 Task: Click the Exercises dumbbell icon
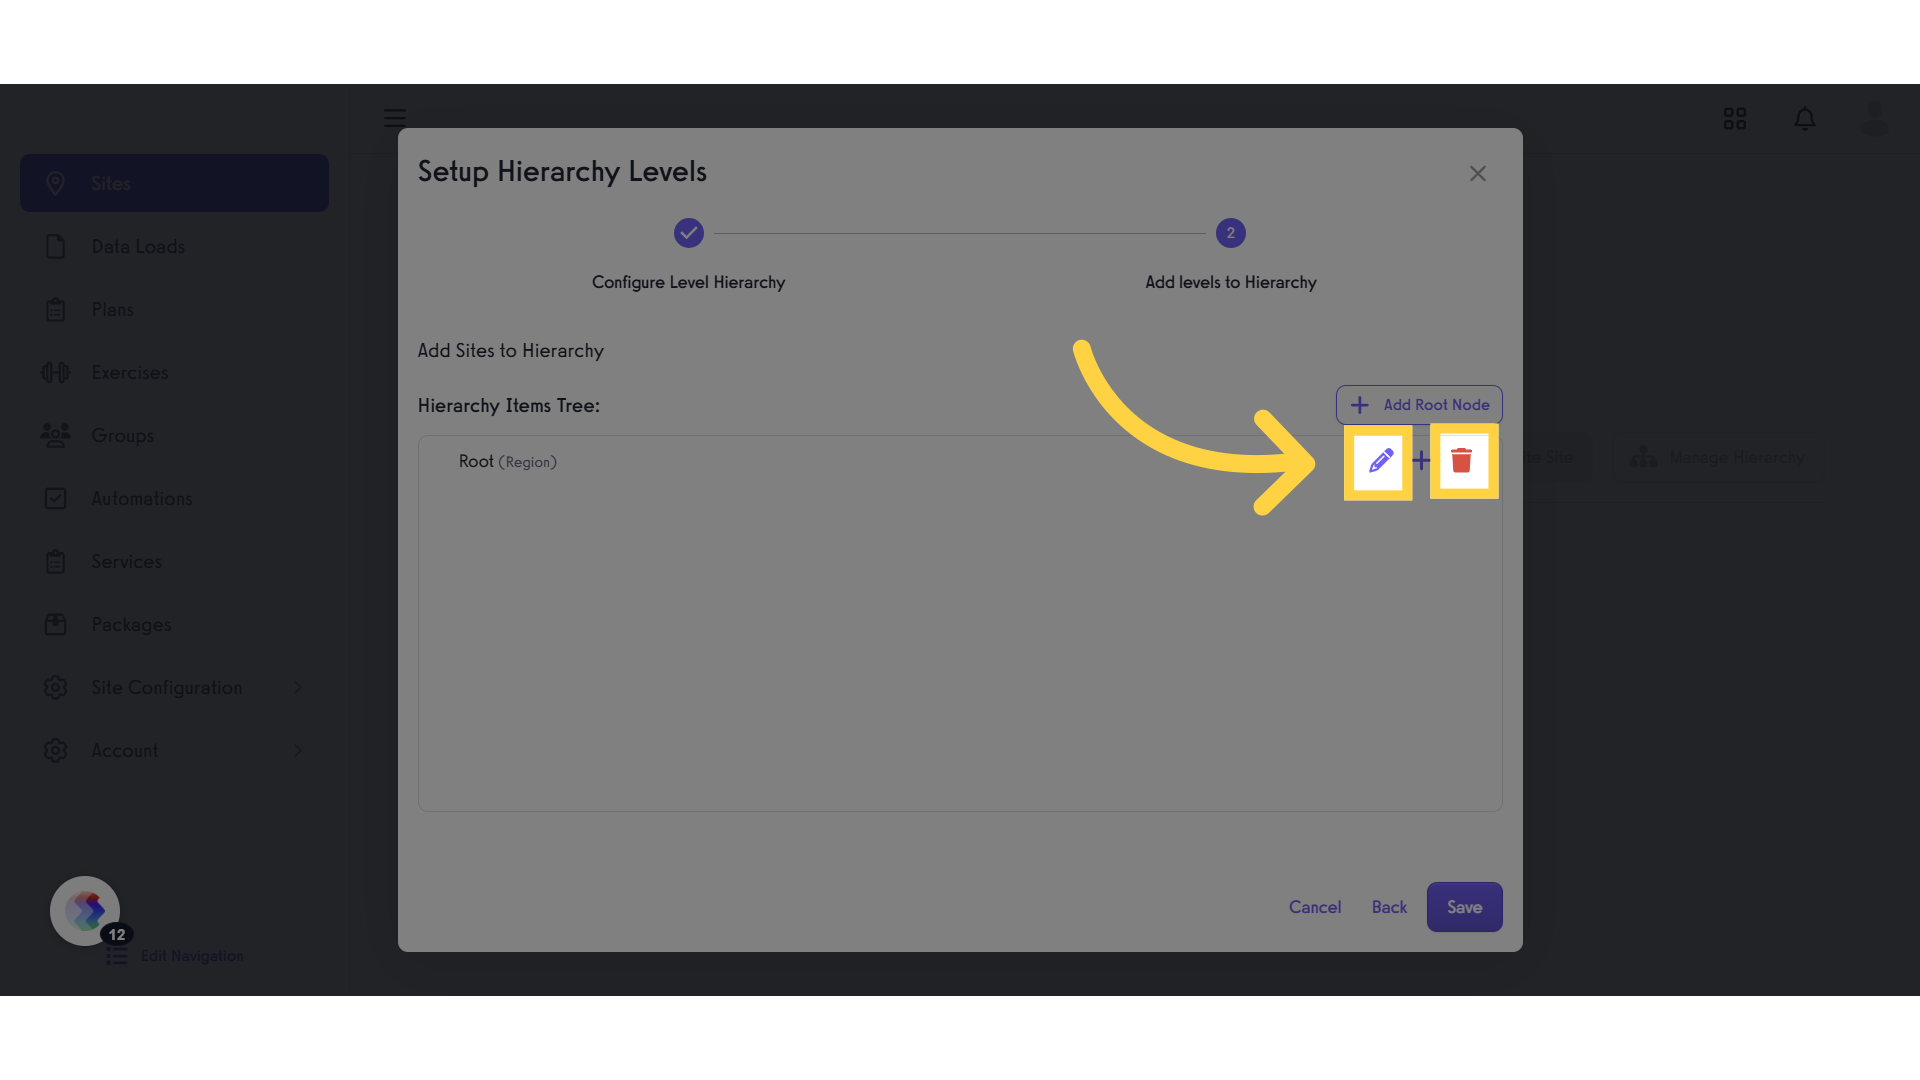click(56, 372)
